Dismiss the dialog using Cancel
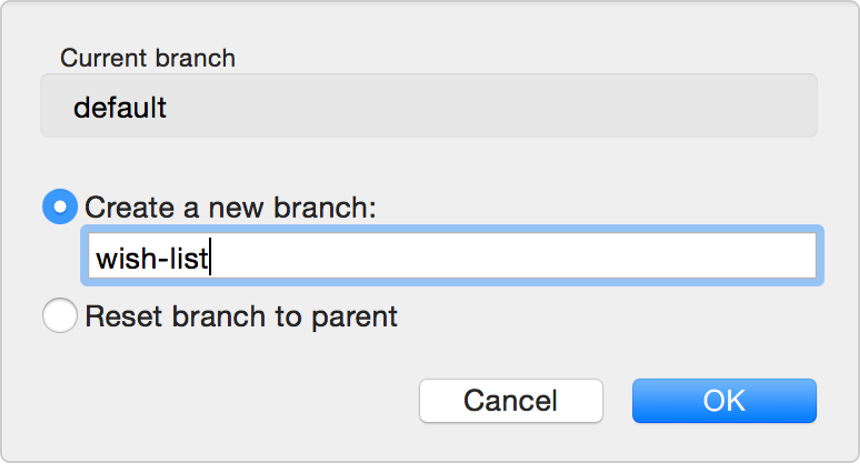This screenshot has height=464, width=860. click(x=510, y=401)
